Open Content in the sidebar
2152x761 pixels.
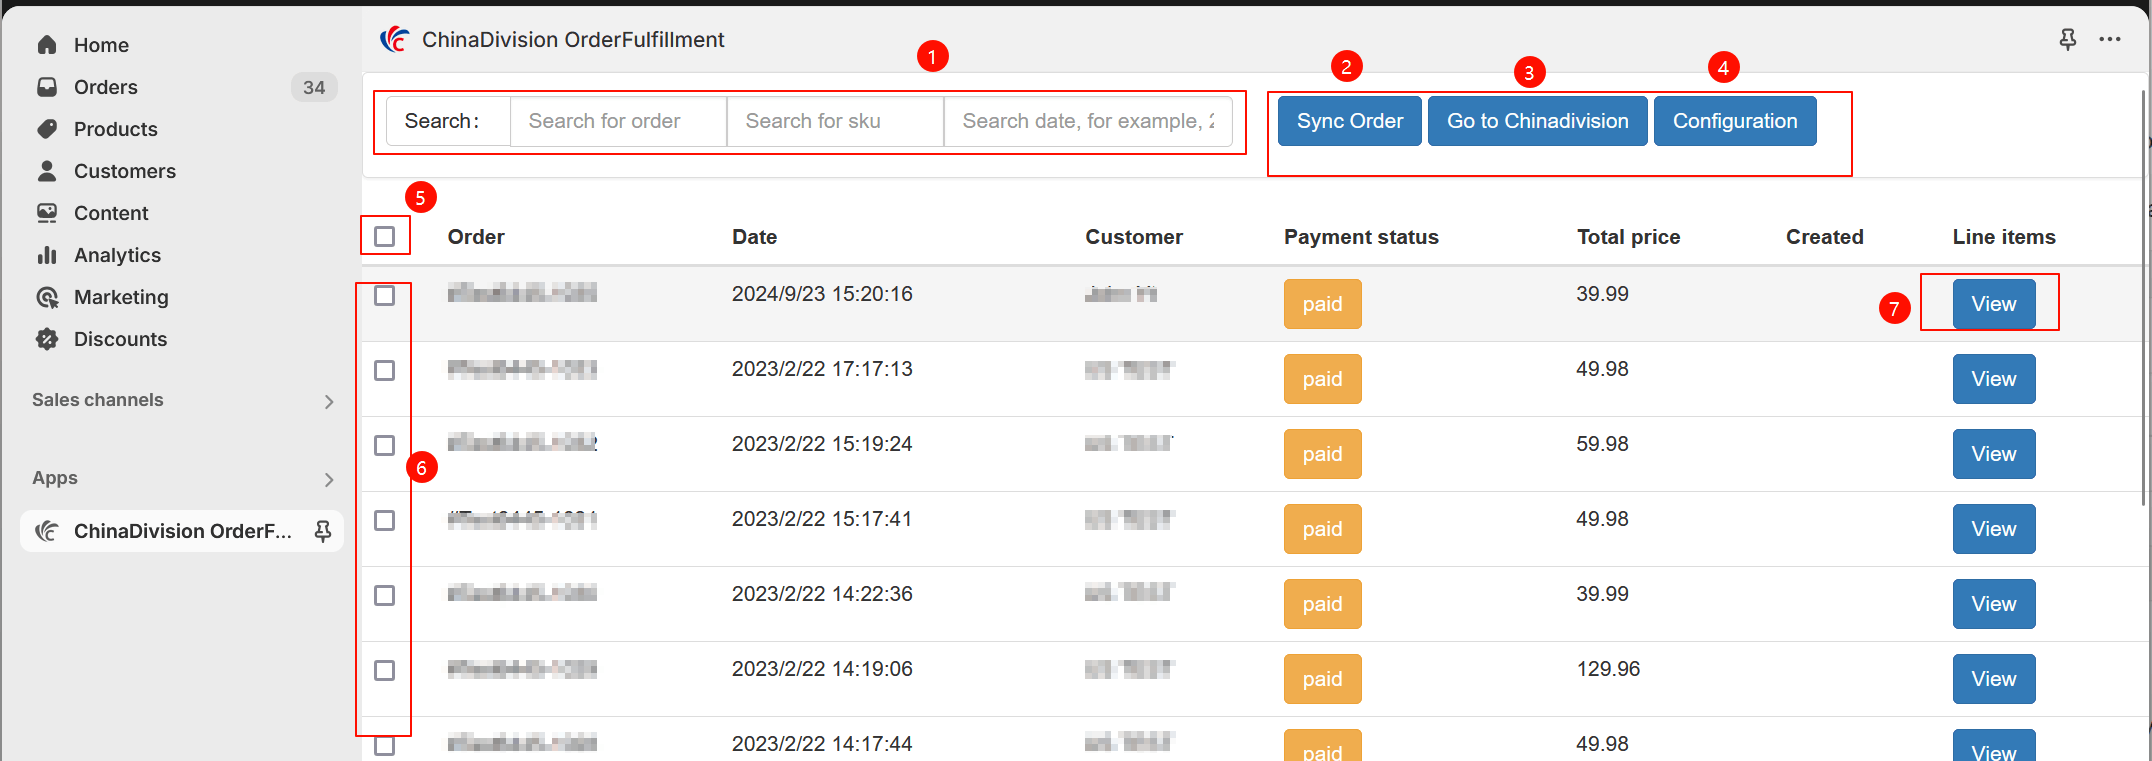click(111, 213)
